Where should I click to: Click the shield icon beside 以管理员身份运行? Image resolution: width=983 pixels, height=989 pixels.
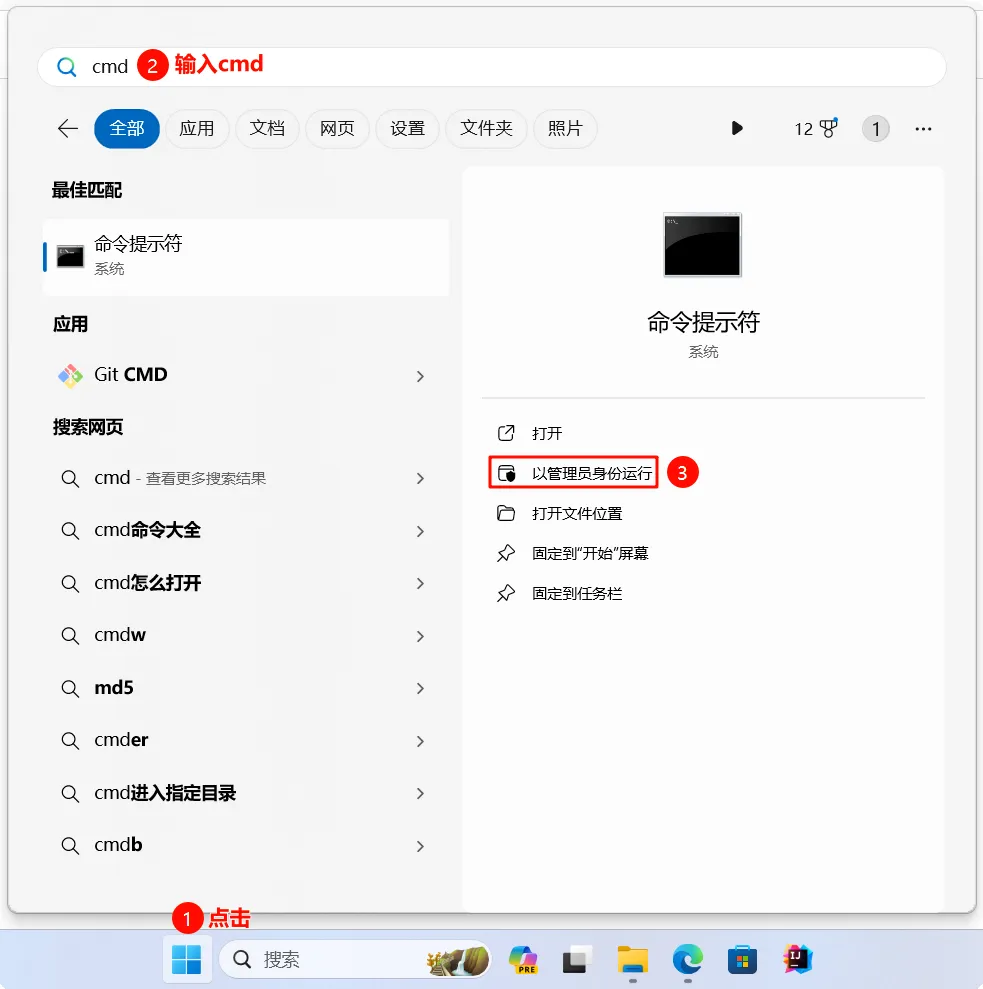pos(506,473)
